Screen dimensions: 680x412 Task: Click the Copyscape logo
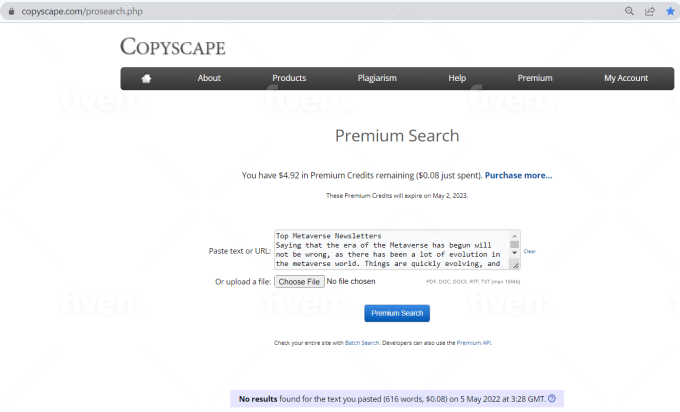(x=172, y=47)
